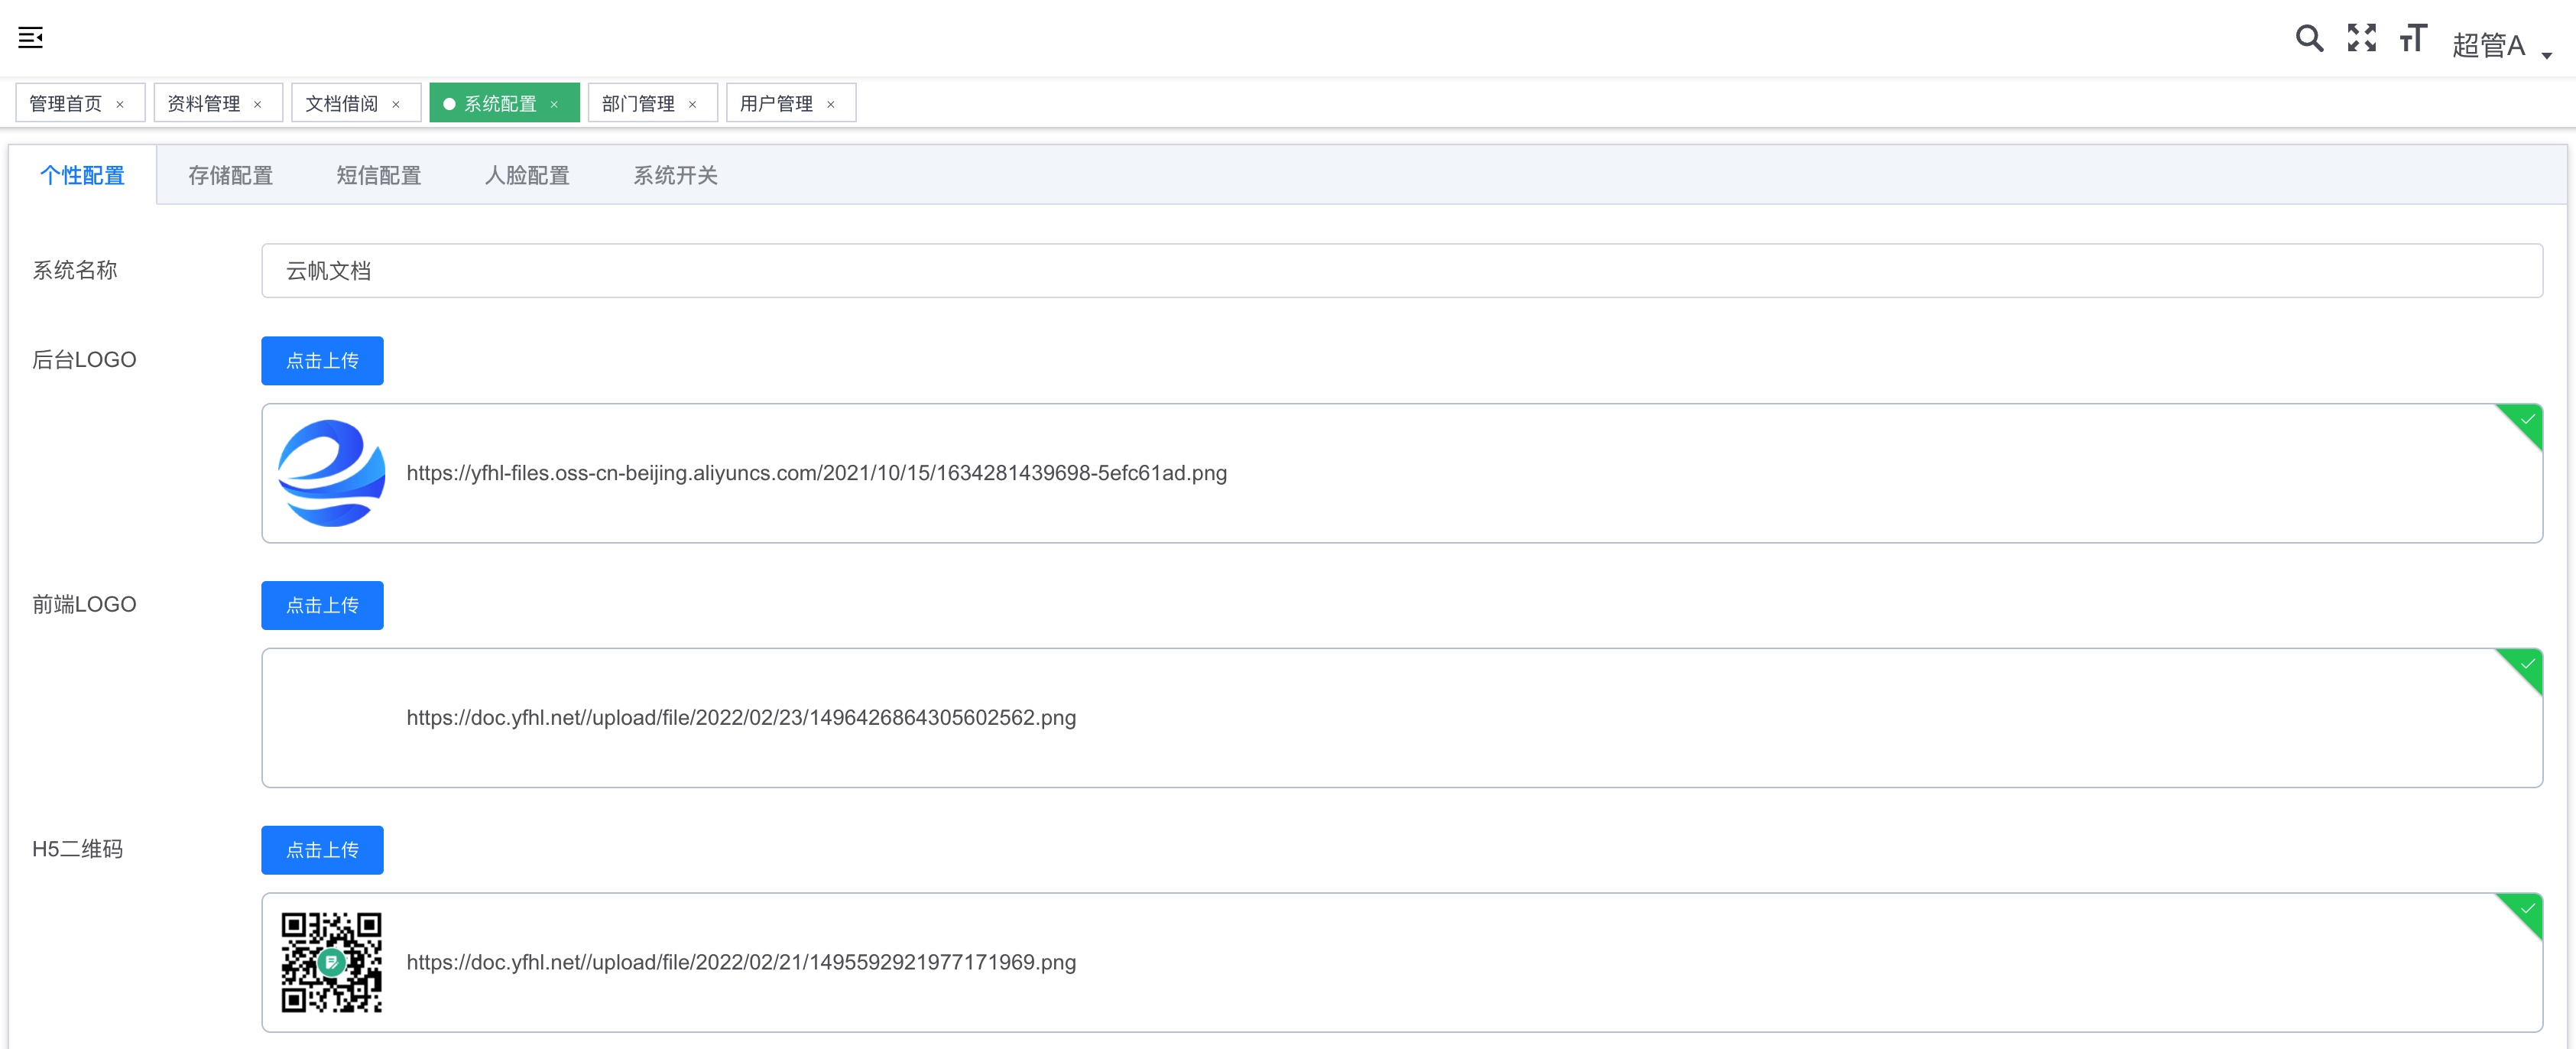This screenshot has height=1049, width=2576.
Task: Close the 系统配置 tab
Action: tap(554, 104)
